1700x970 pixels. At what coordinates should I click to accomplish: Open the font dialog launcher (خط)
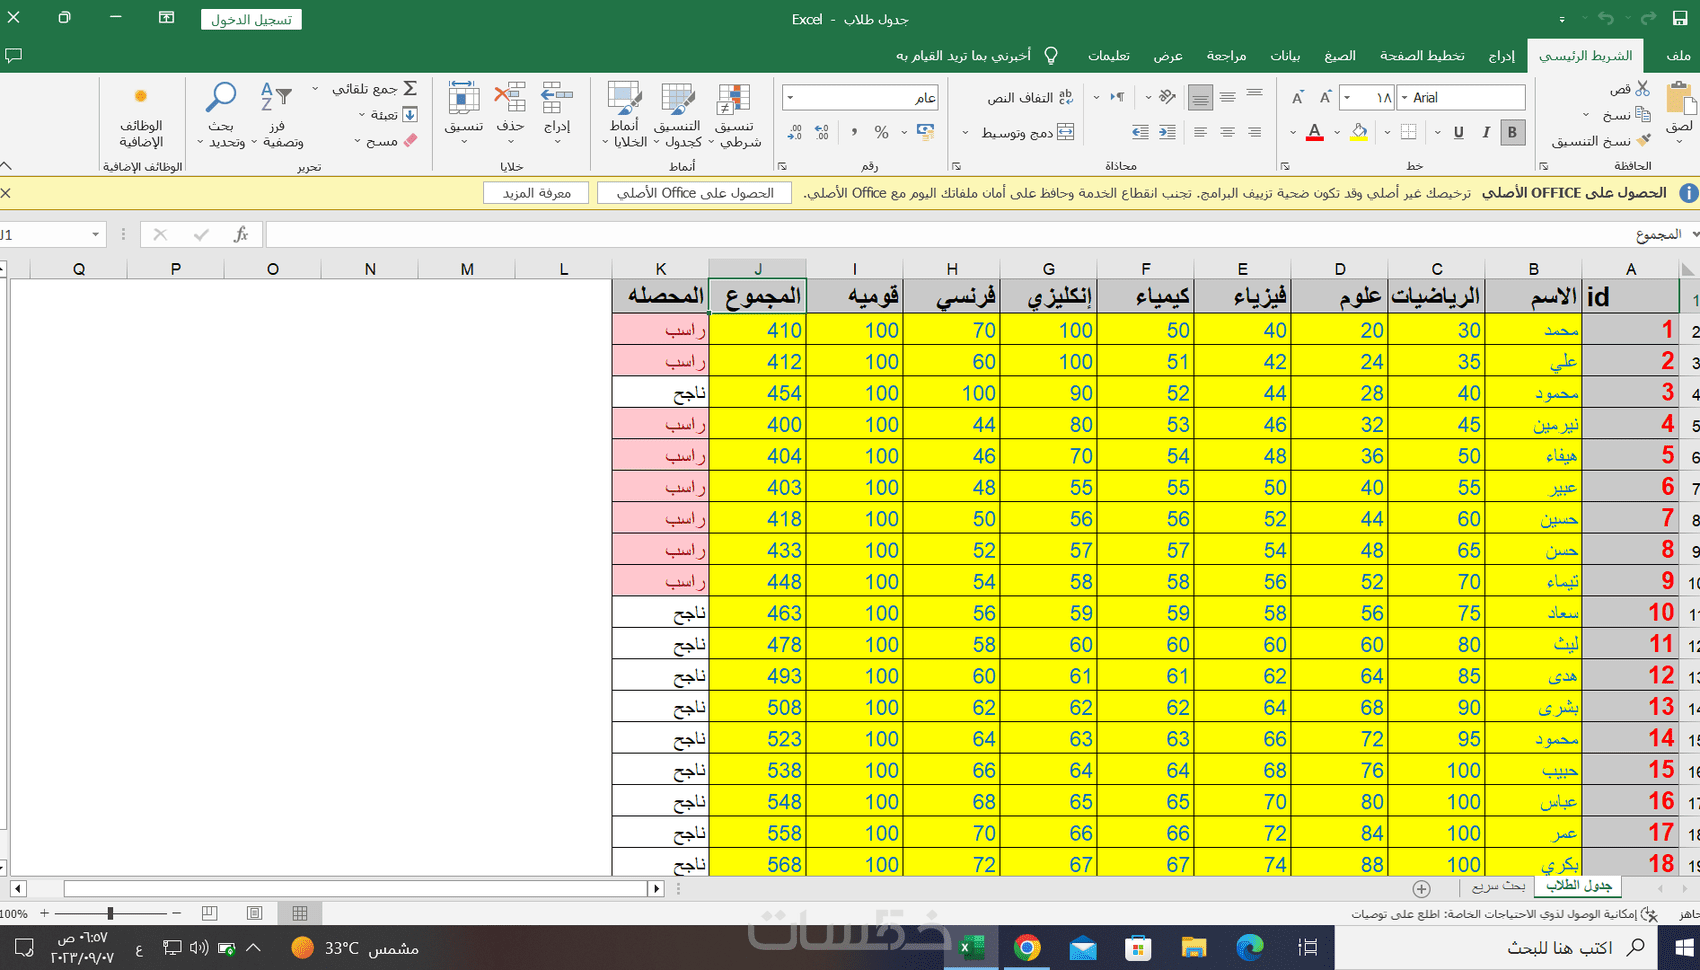pyautogui.click(x=1285, y=166)
